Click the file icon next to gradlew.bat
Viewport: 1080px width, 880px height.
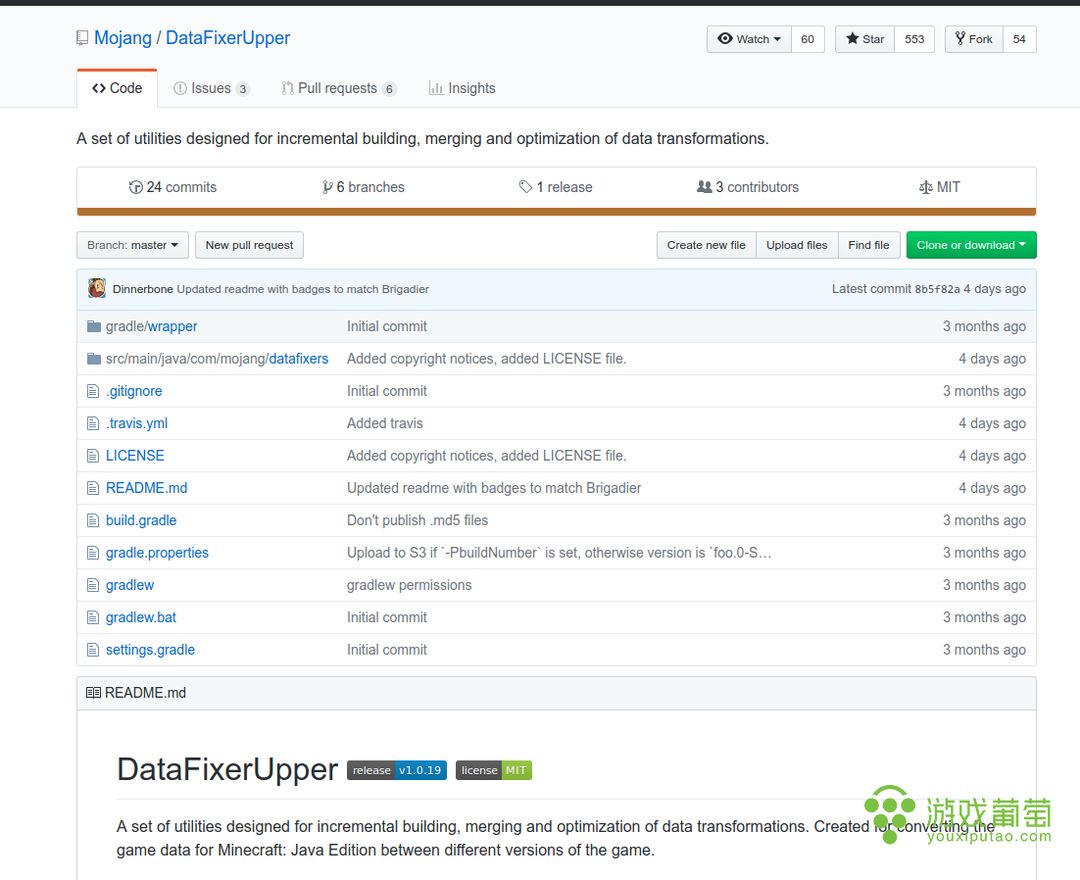point(93,618)
